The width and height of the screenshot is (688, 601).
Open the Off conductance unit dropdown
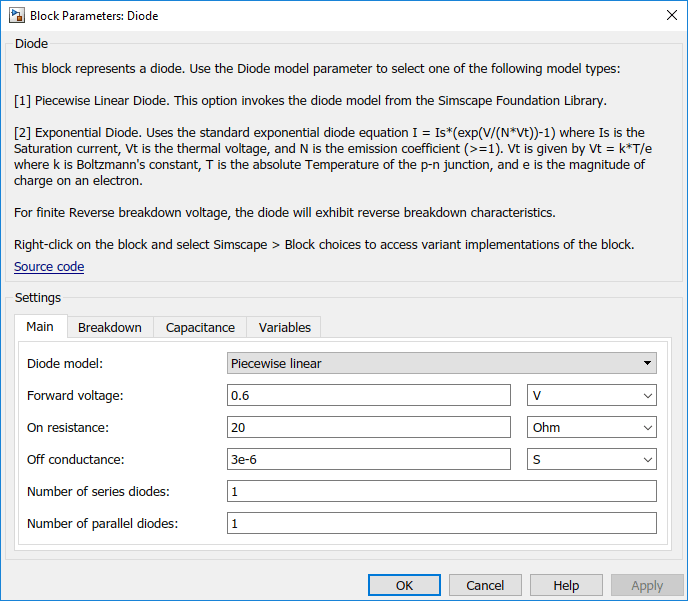pyautogui.click(x=591, y=459)
